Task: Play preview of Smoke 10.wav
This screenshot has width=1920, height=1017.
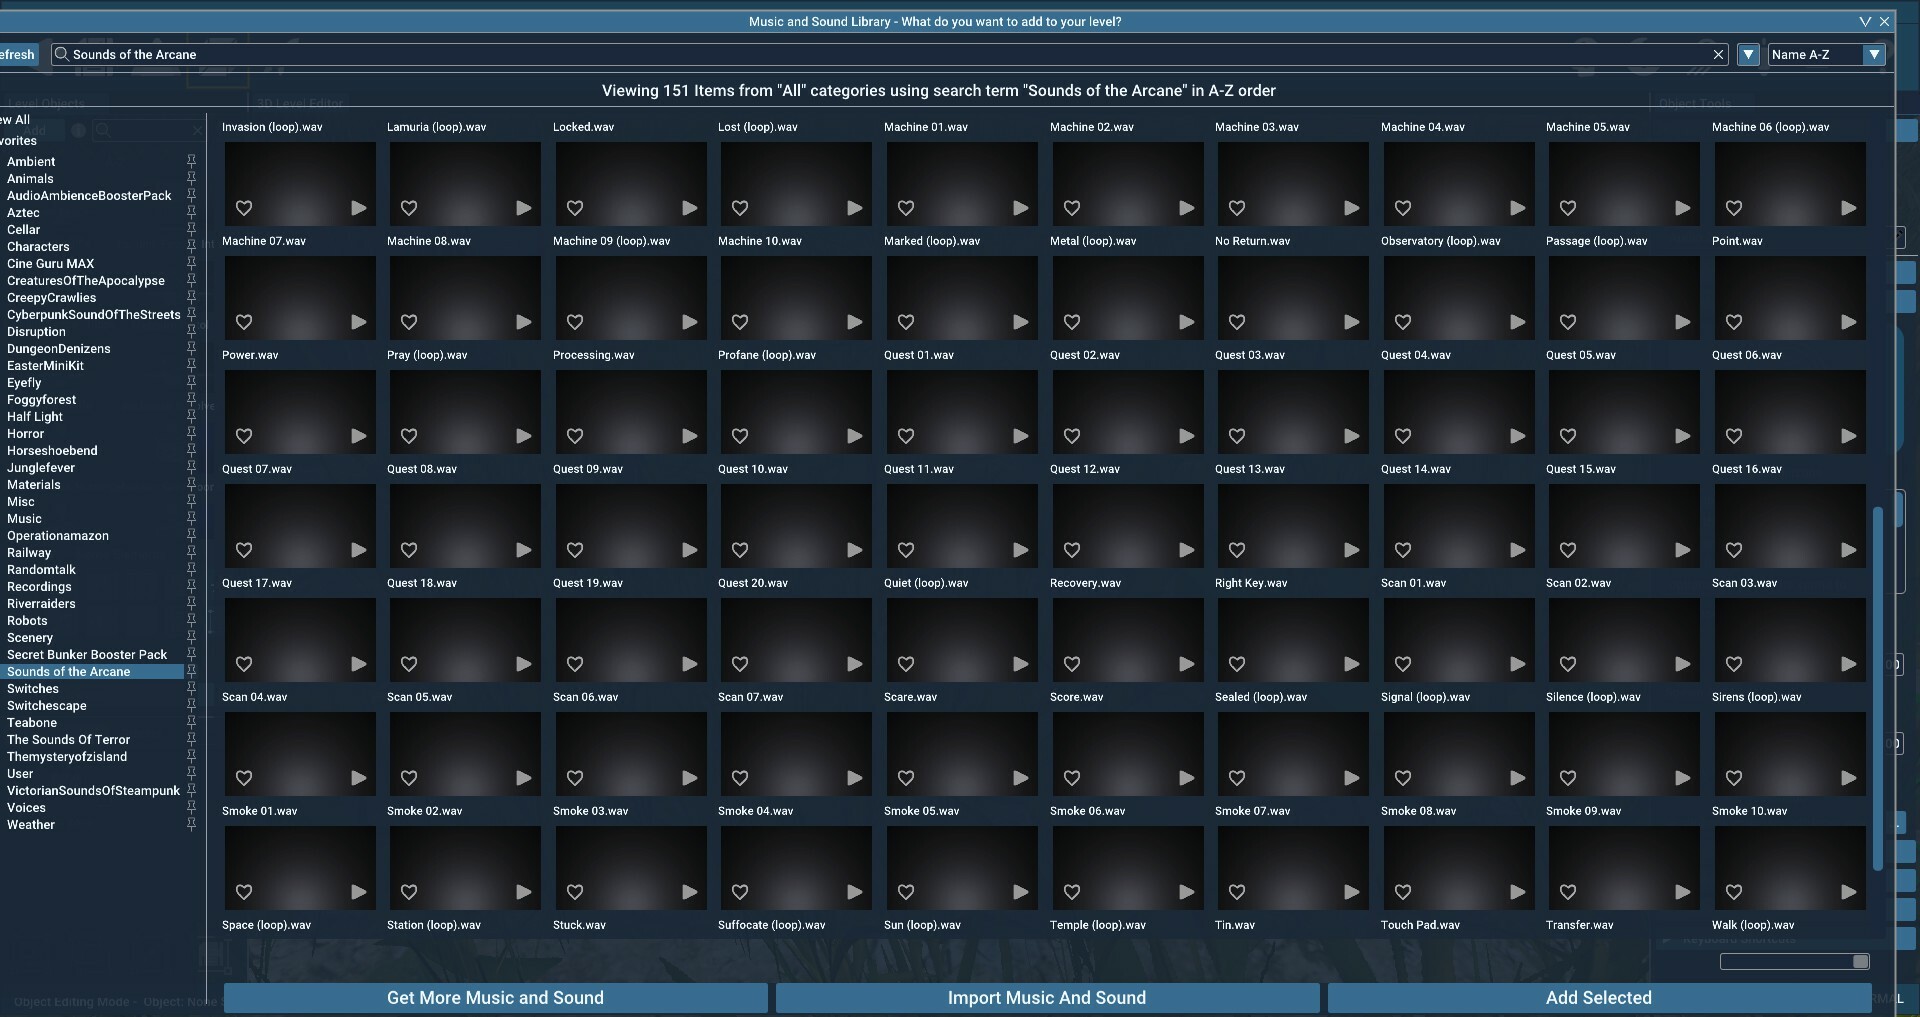Action: pyautogui.click(x=1848, y=892)
